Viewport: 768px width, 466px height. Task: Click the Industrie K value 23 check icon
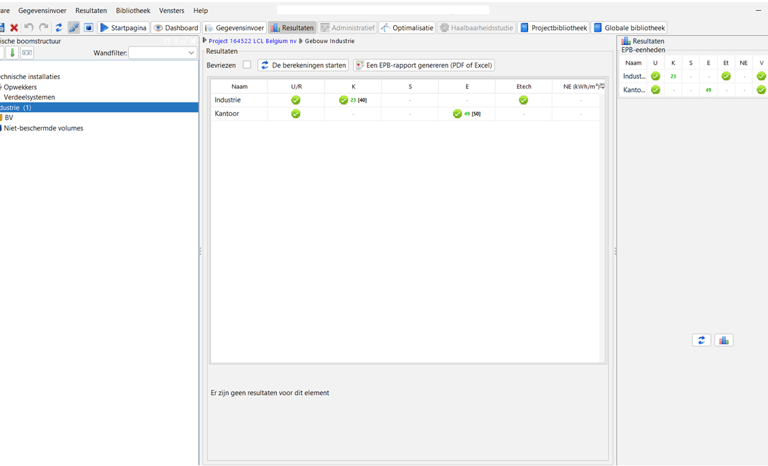(343, 100)
